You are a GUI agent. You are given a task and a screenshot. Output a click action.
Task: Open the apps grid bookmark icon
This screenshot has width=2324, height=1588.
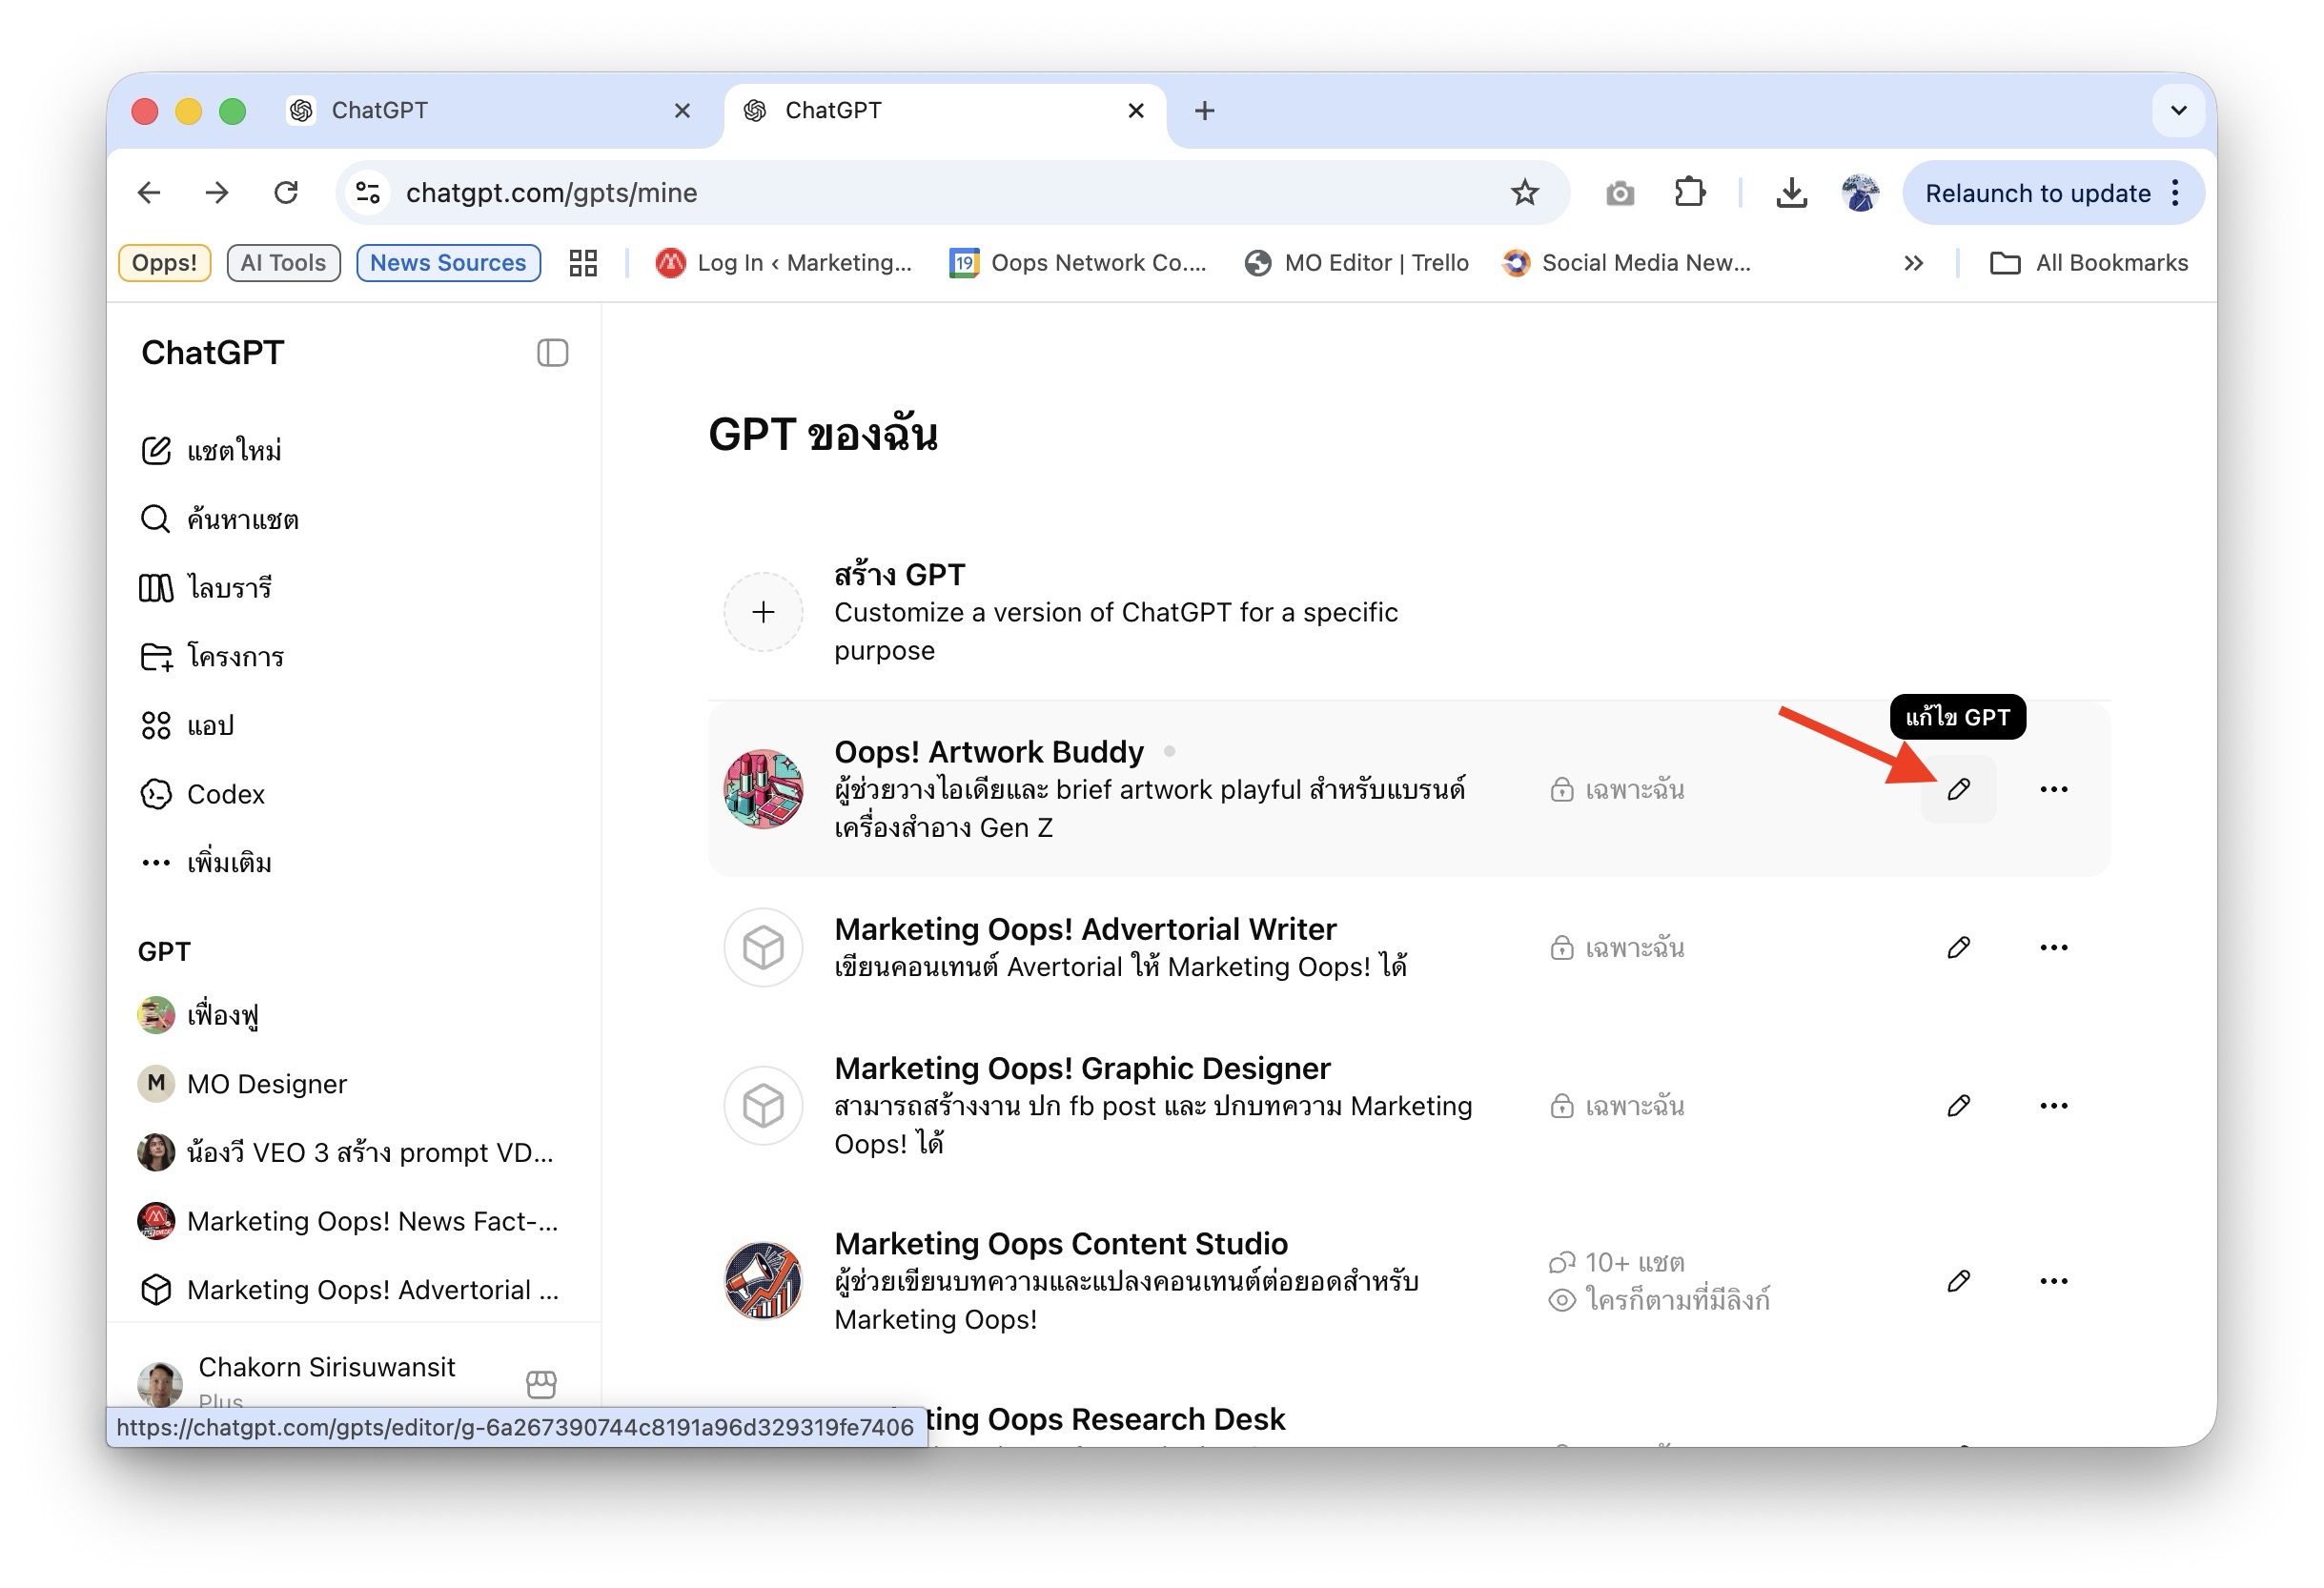[x=583, y=263]
